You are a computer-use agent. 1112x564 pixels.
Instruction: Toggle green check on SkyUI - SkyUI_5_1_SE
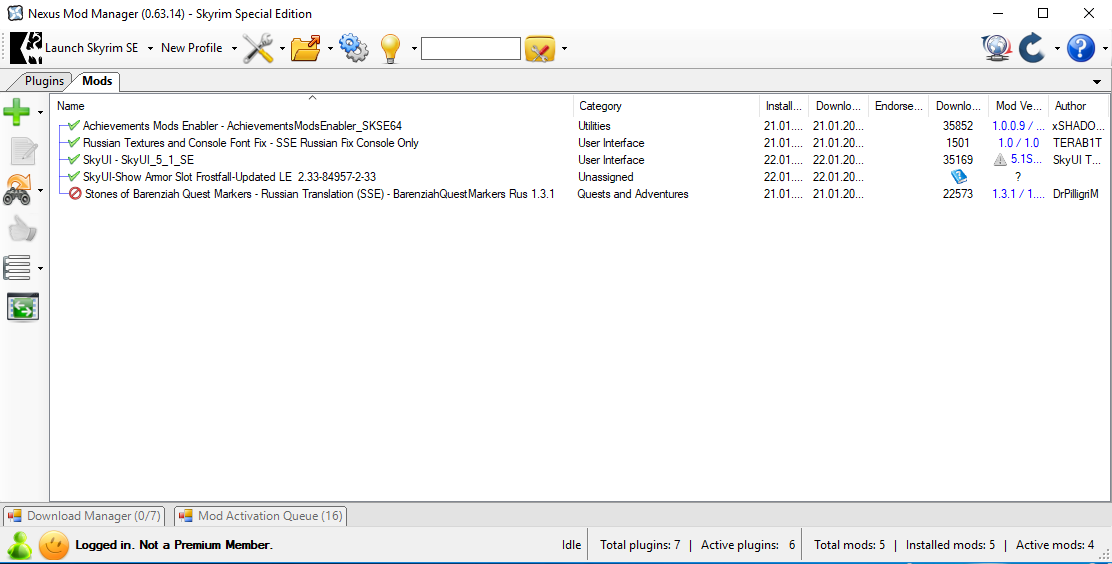tap(74, 160)
